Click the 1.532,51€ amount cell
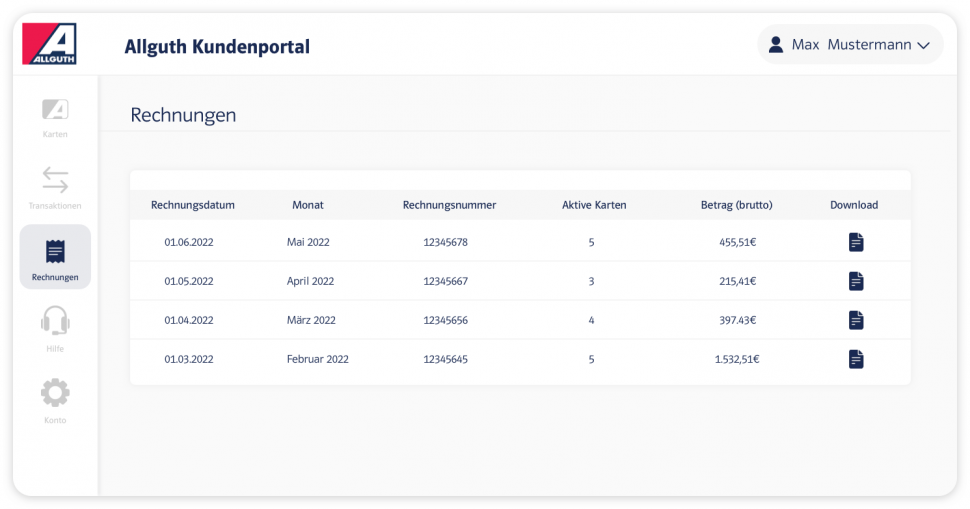970x509 pixels. coord(737,359)
